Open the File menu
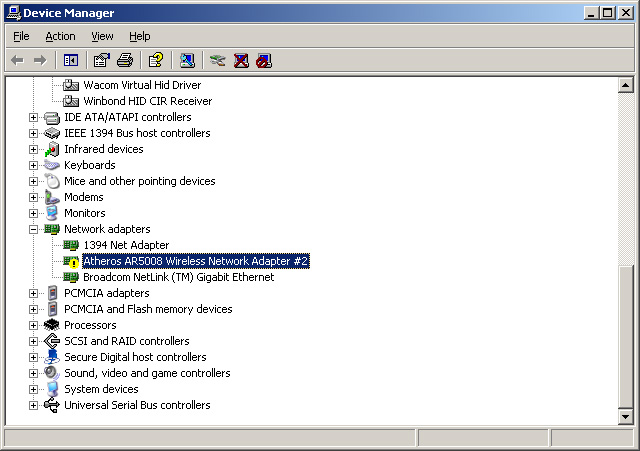This screenshot has width=640, height=451. pos(21,36)
